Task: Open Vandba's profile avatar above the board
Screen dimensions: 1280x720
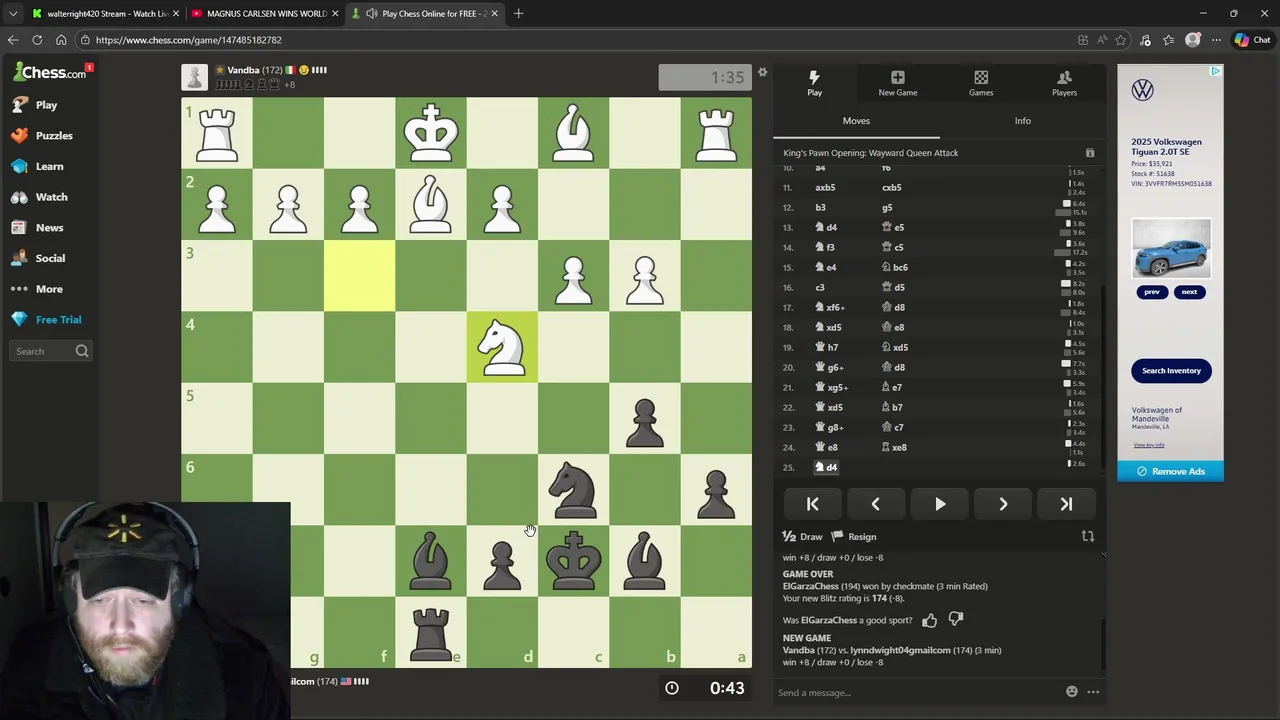Action: (194, 77)
